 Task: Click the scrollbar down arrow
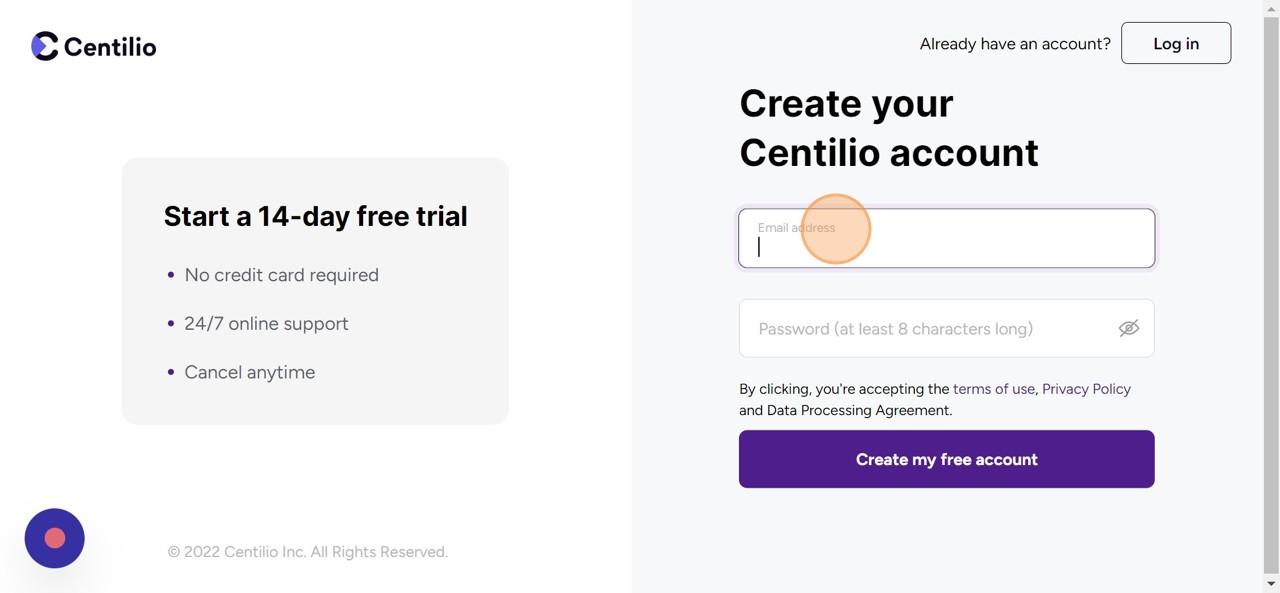1271,584
